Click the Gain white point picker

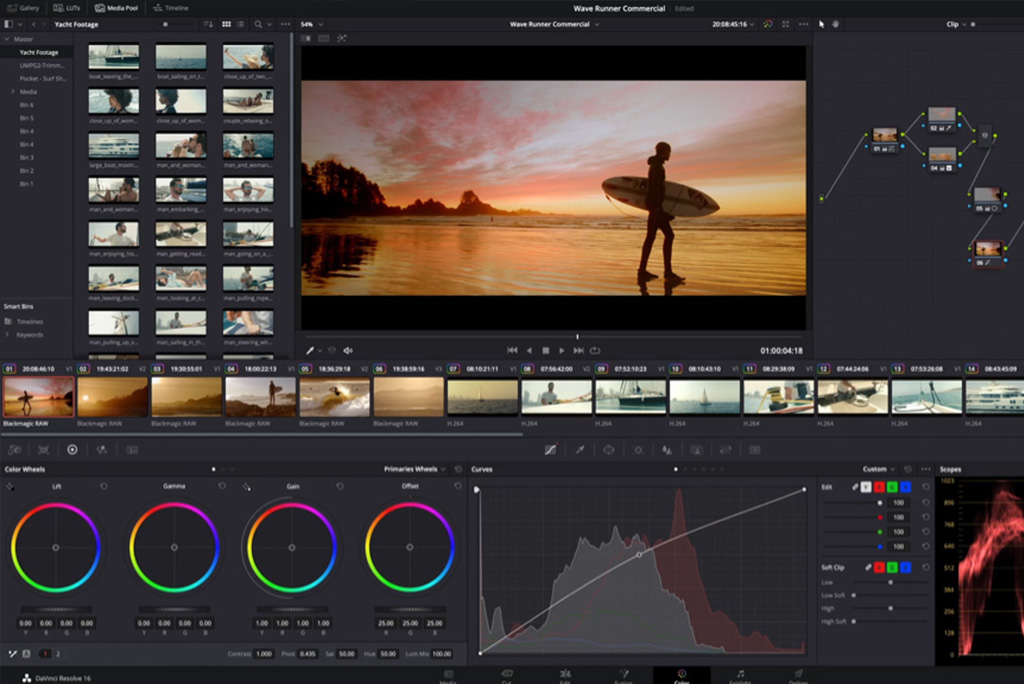(x=246, y=487)
